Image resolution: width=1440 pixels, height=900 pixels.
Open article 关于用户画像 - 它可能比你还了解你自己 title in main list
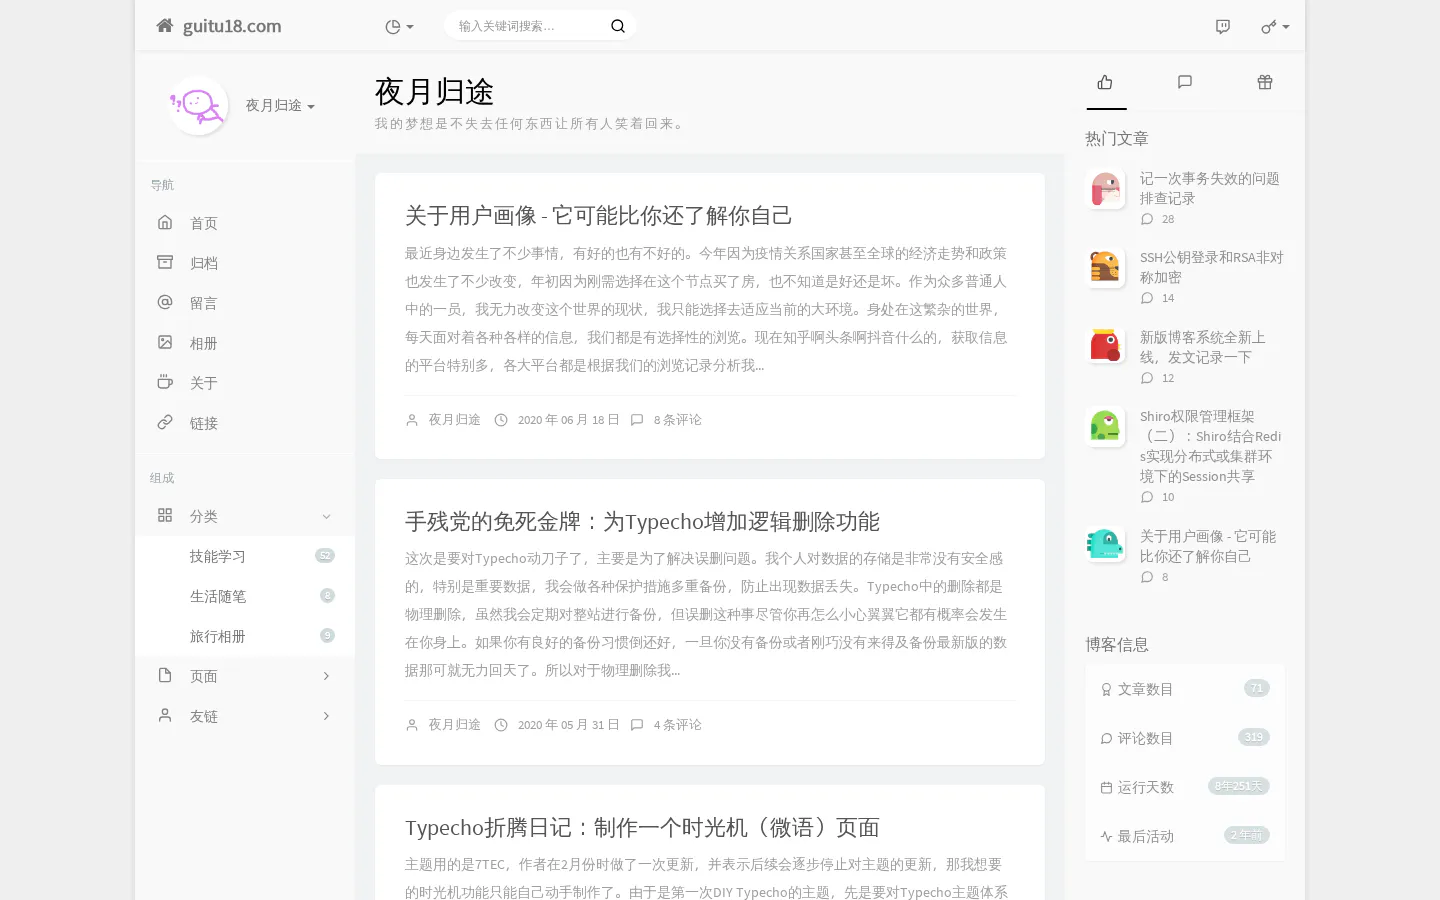click(x=598, y=215)
